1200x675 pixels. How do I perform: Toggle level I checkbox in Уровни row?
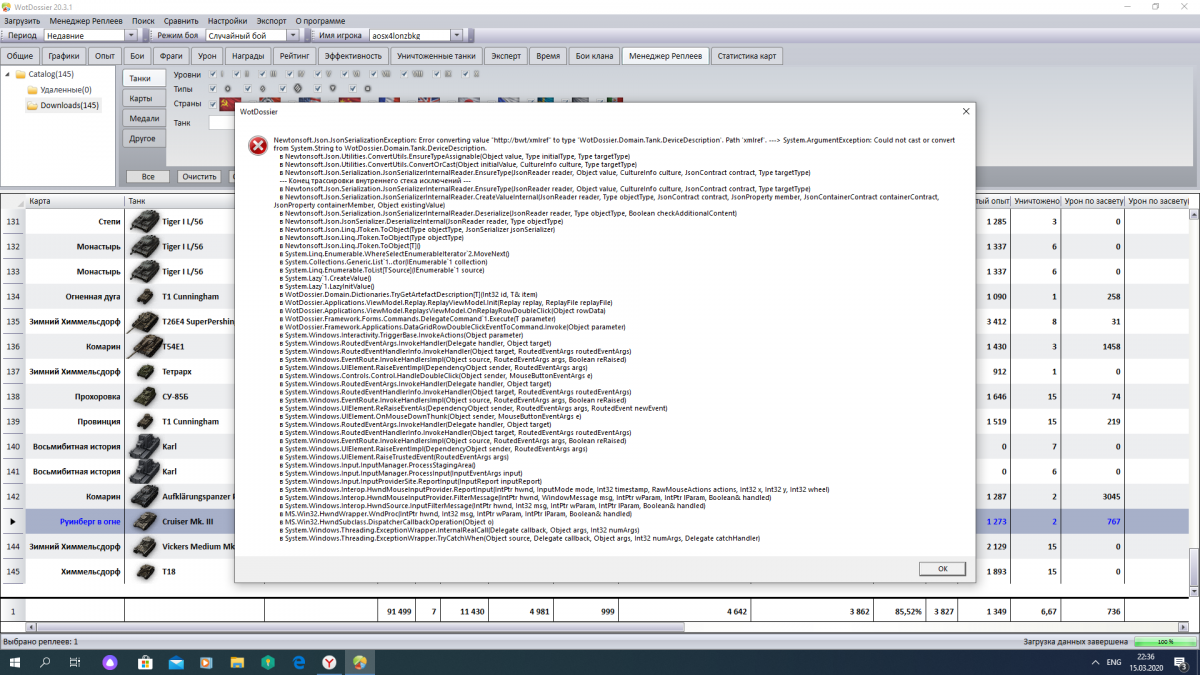(213, 74)
